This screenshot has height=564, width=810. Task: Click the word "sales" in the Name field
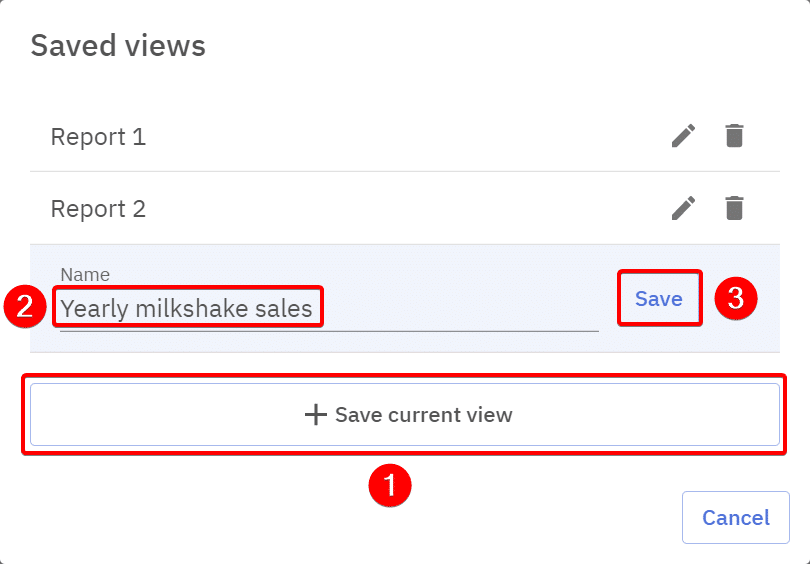click(284, 308)
